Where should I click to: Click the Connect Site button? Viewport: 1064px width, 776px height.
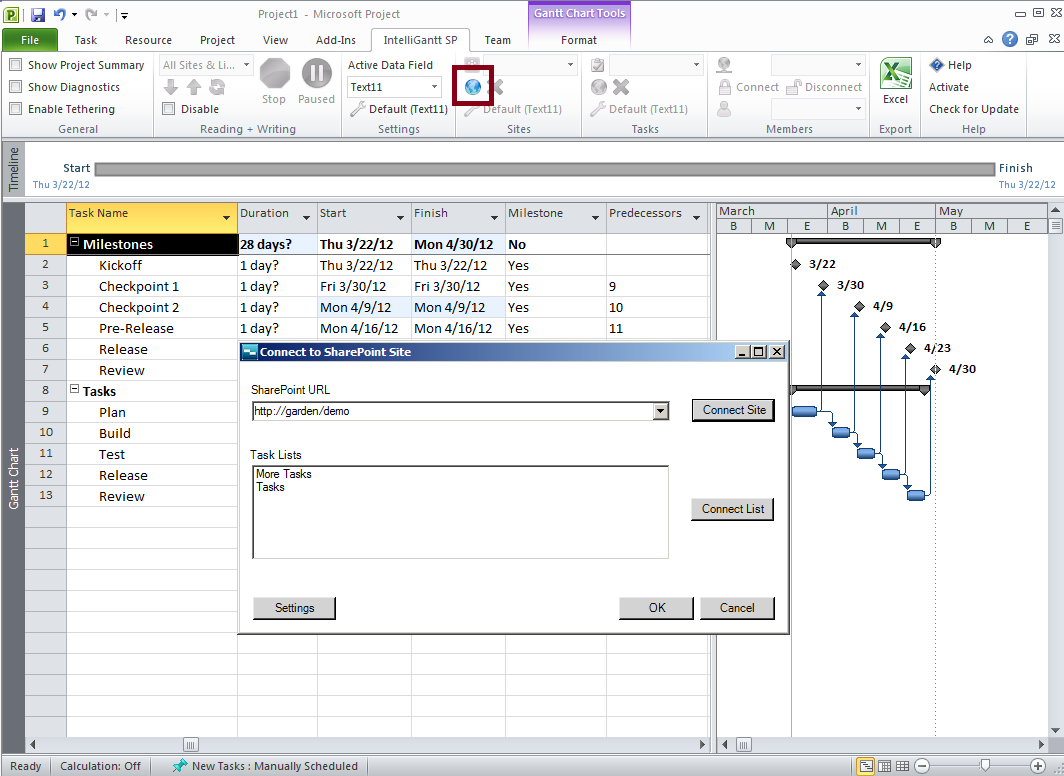point(734,410)
